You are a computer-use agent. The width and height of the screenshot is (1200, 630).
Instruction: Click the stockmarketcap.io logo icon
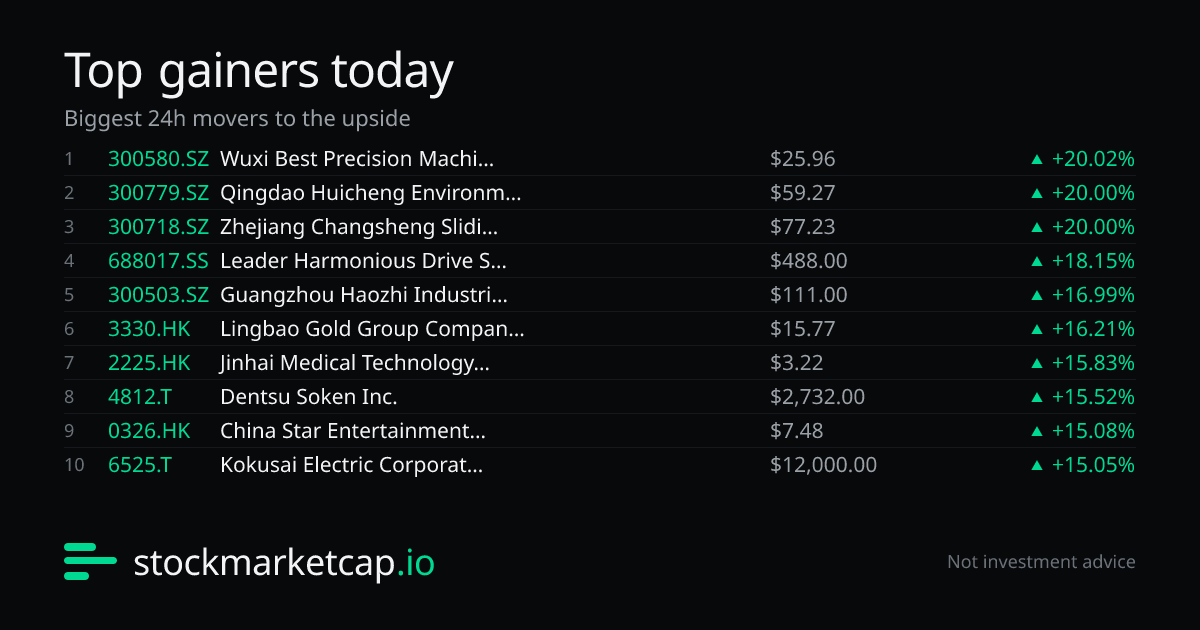click(91, 562)
